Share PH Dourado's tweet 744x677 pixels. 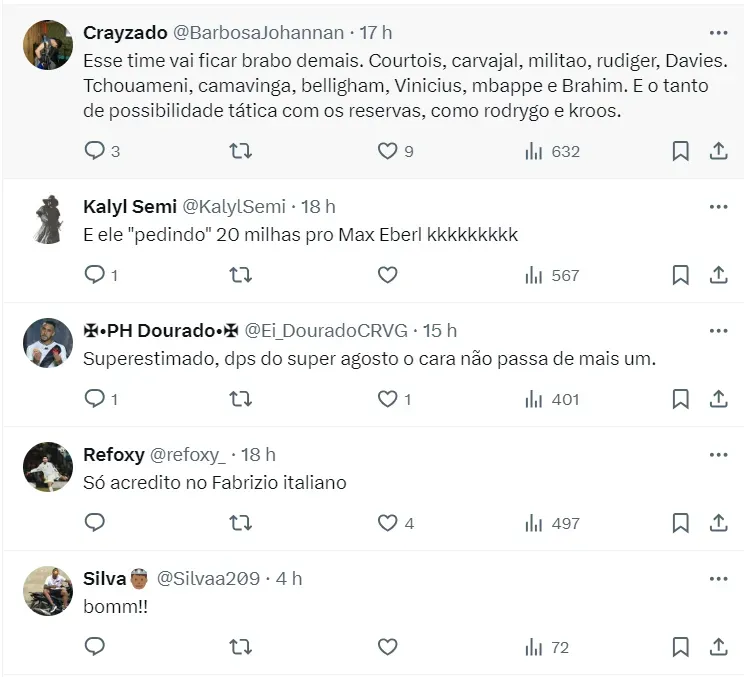point(718,399)
